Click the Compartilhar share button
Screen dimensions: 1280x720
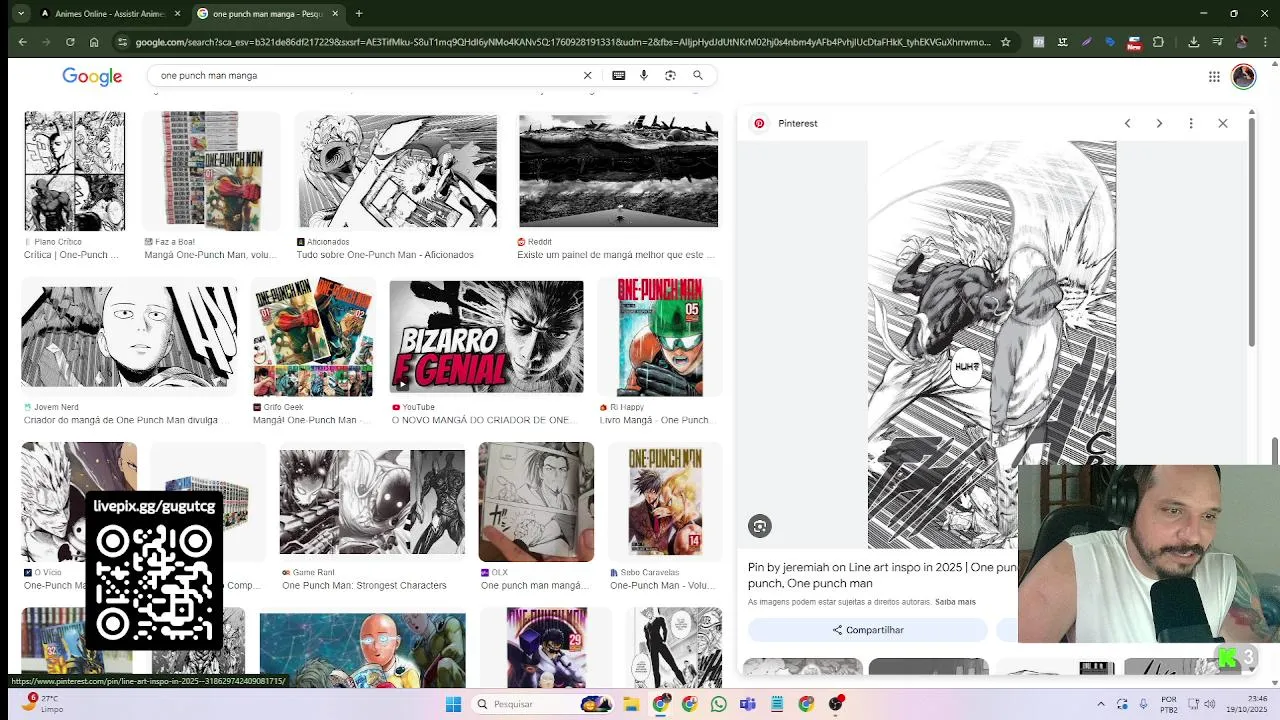(868, 630)
